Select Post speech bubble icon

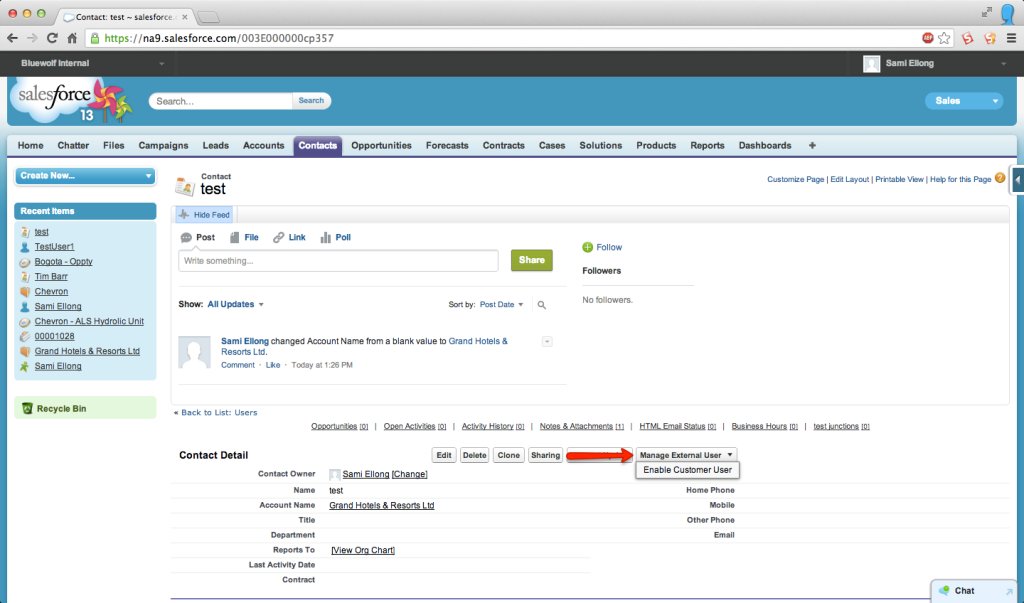[x=186, y=237]
